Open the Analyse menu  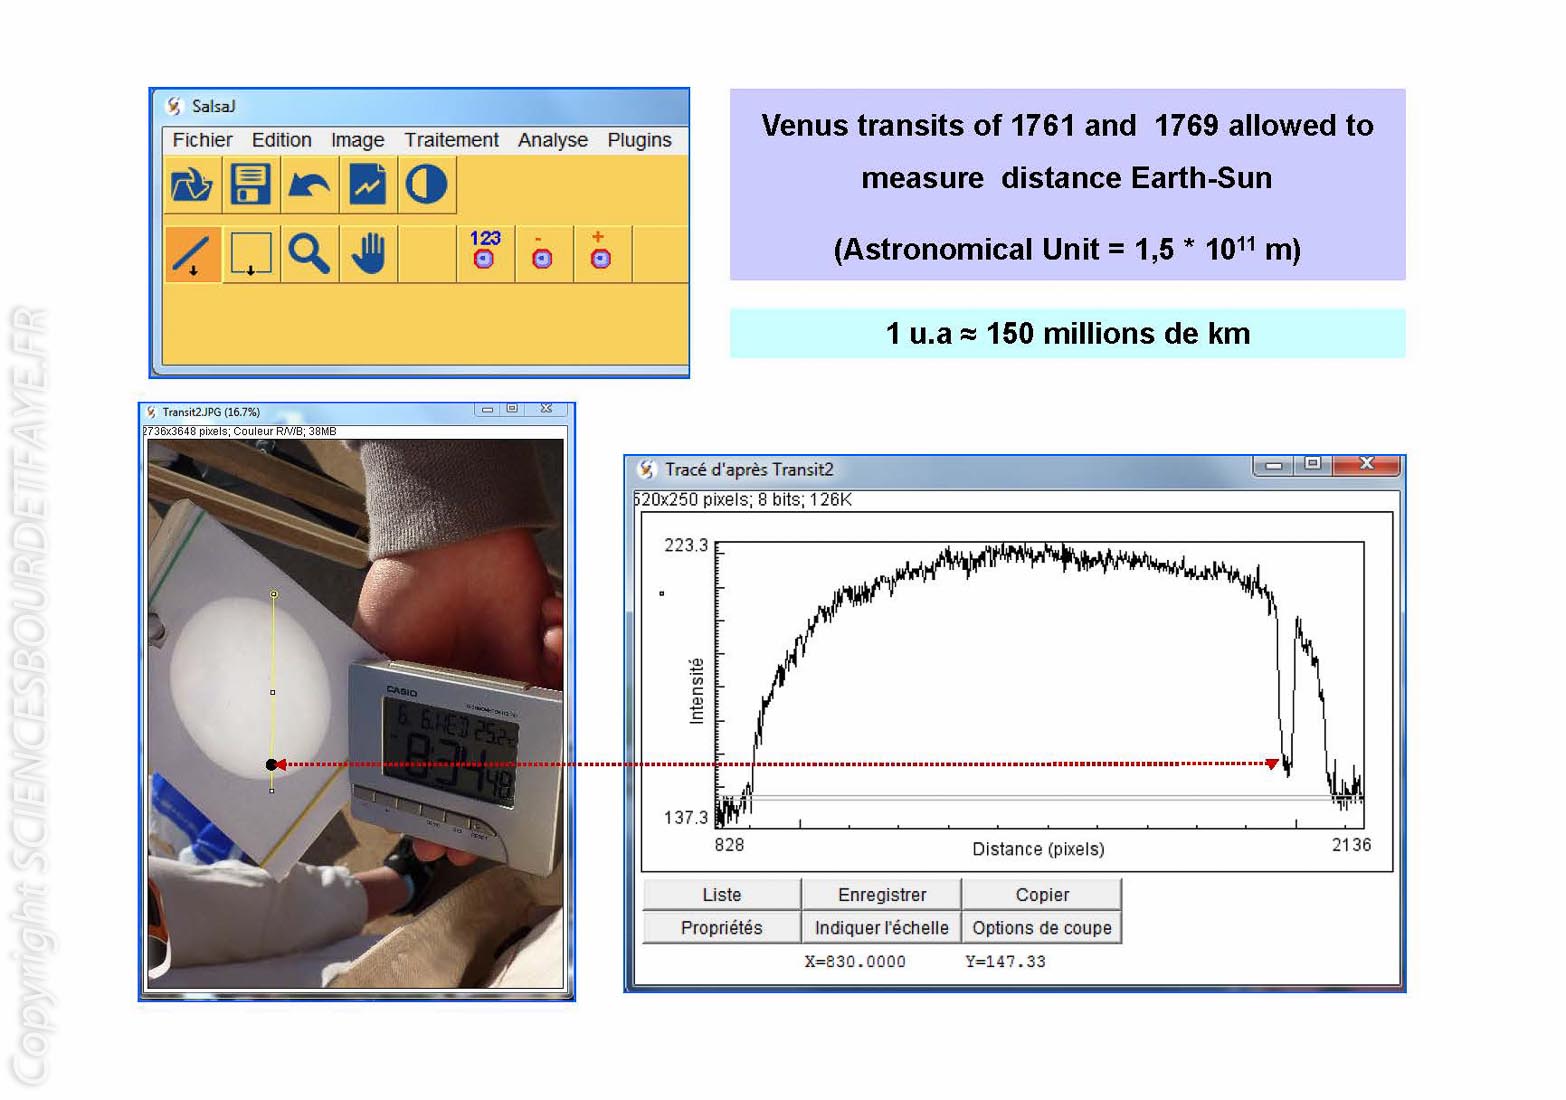[552, 140]
